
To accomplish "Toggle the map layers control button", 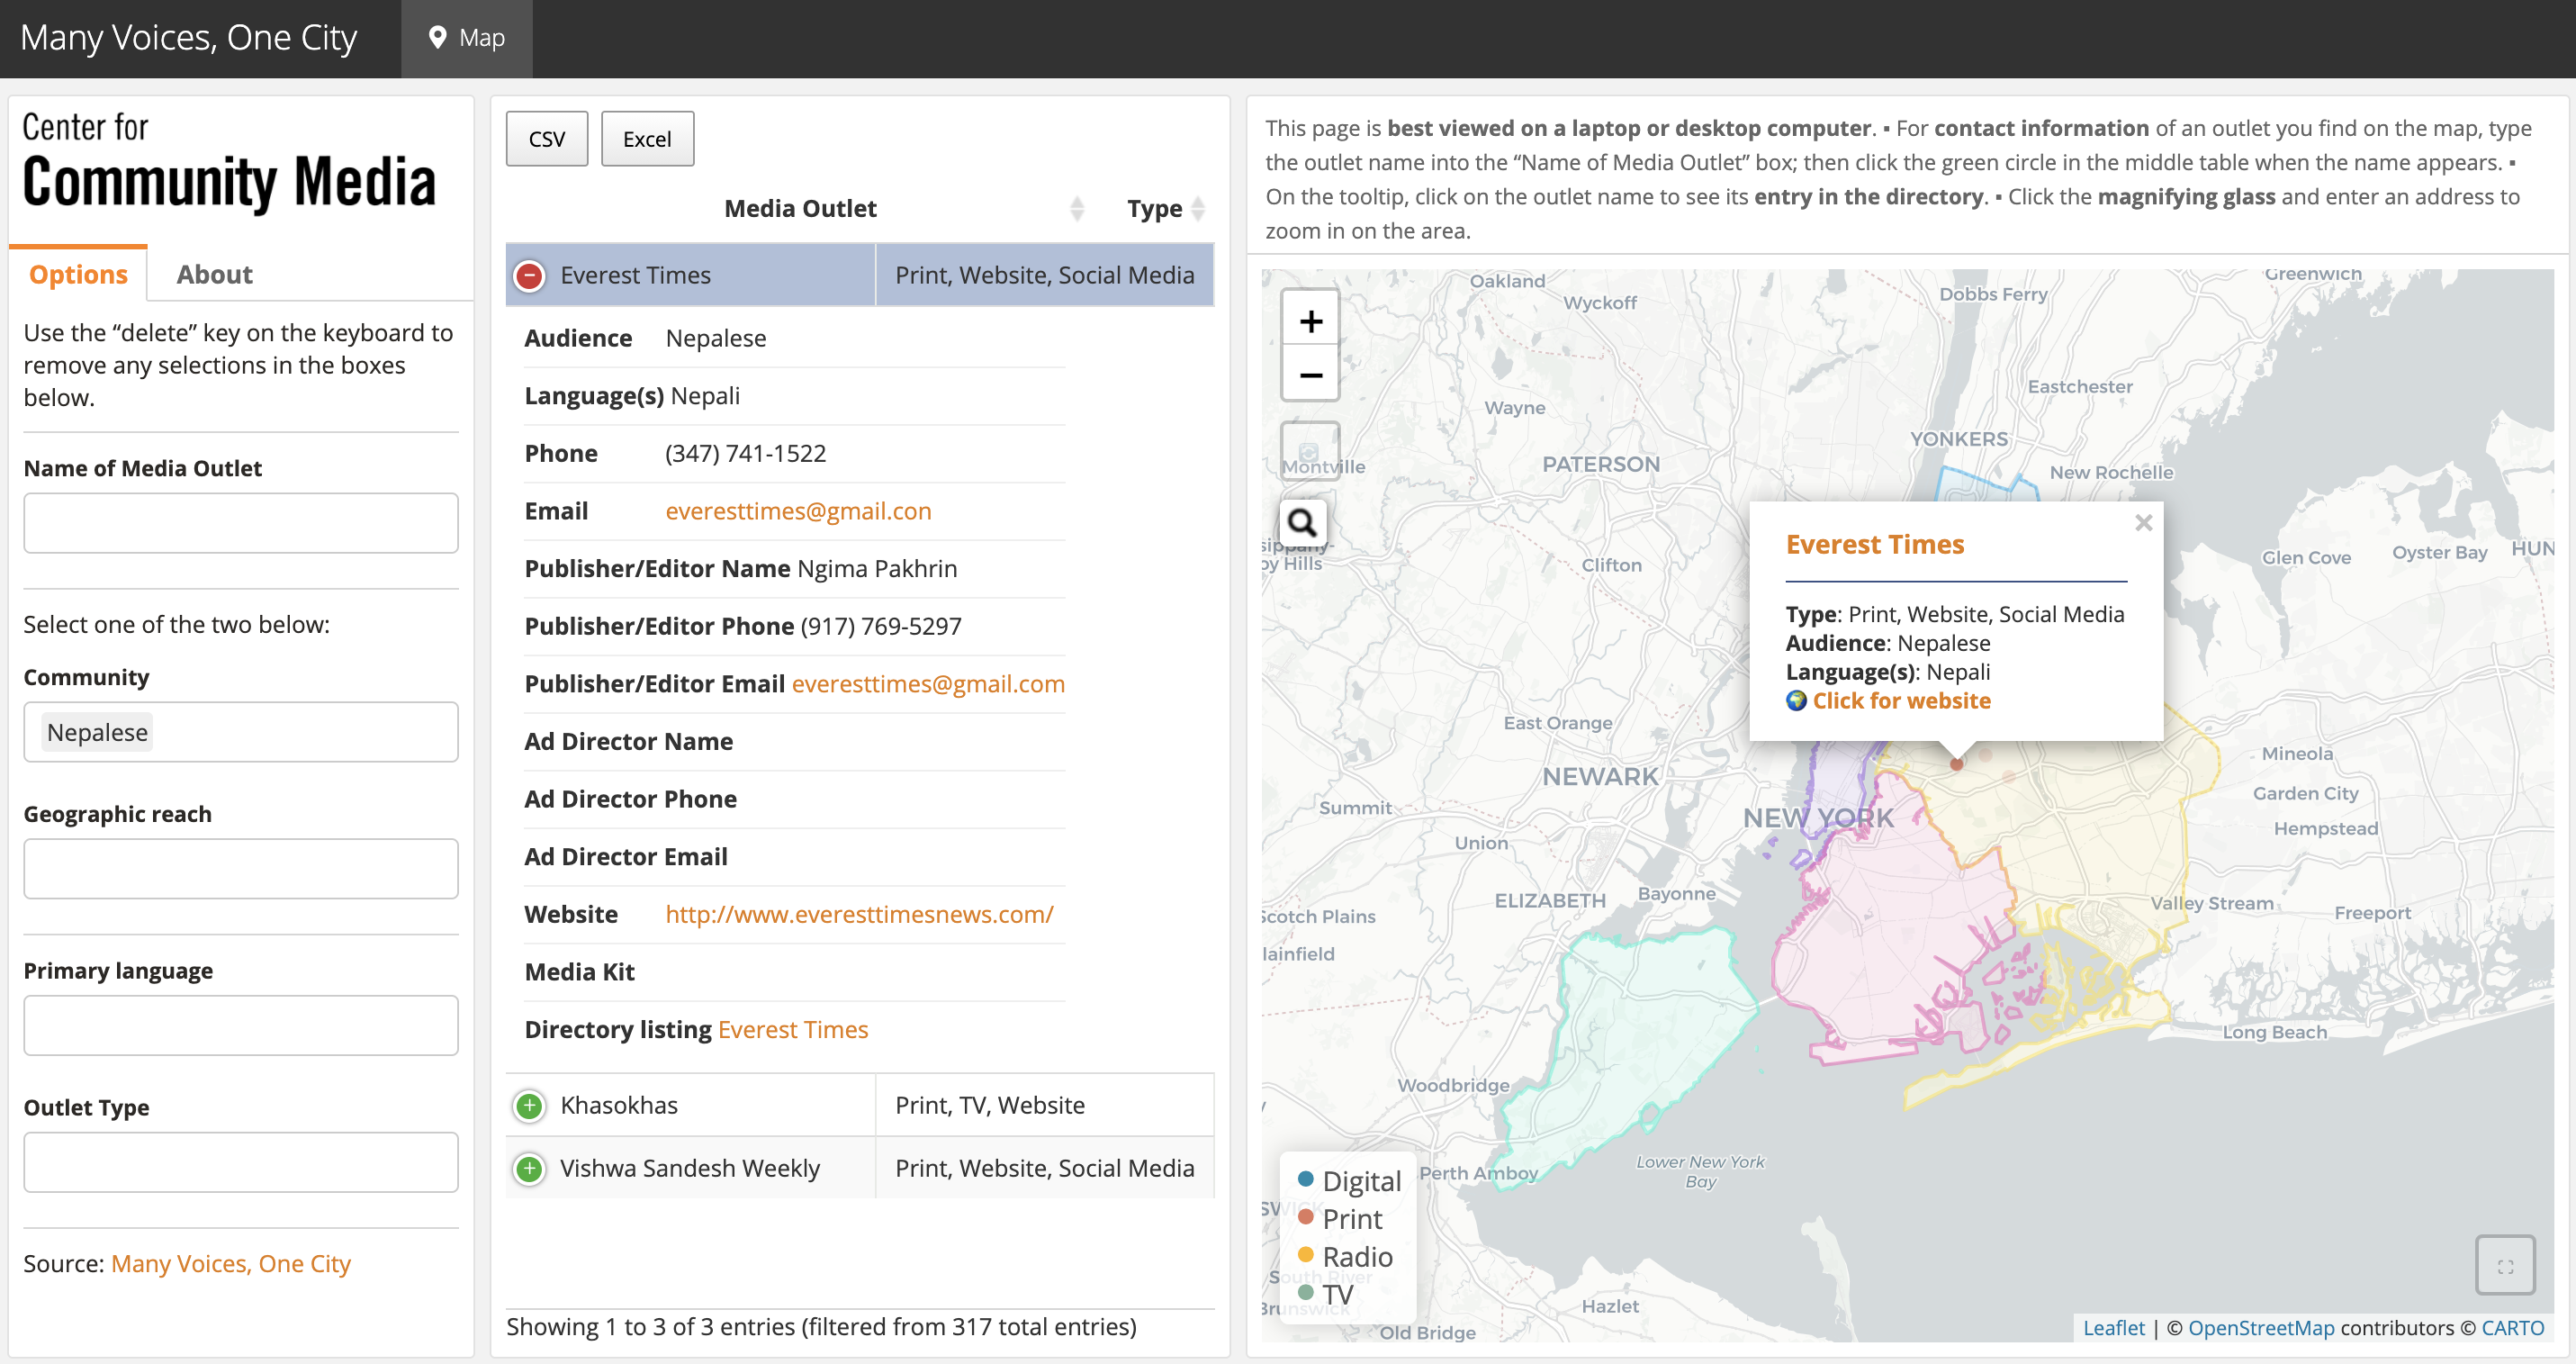I will click(x=1309, y=450).
